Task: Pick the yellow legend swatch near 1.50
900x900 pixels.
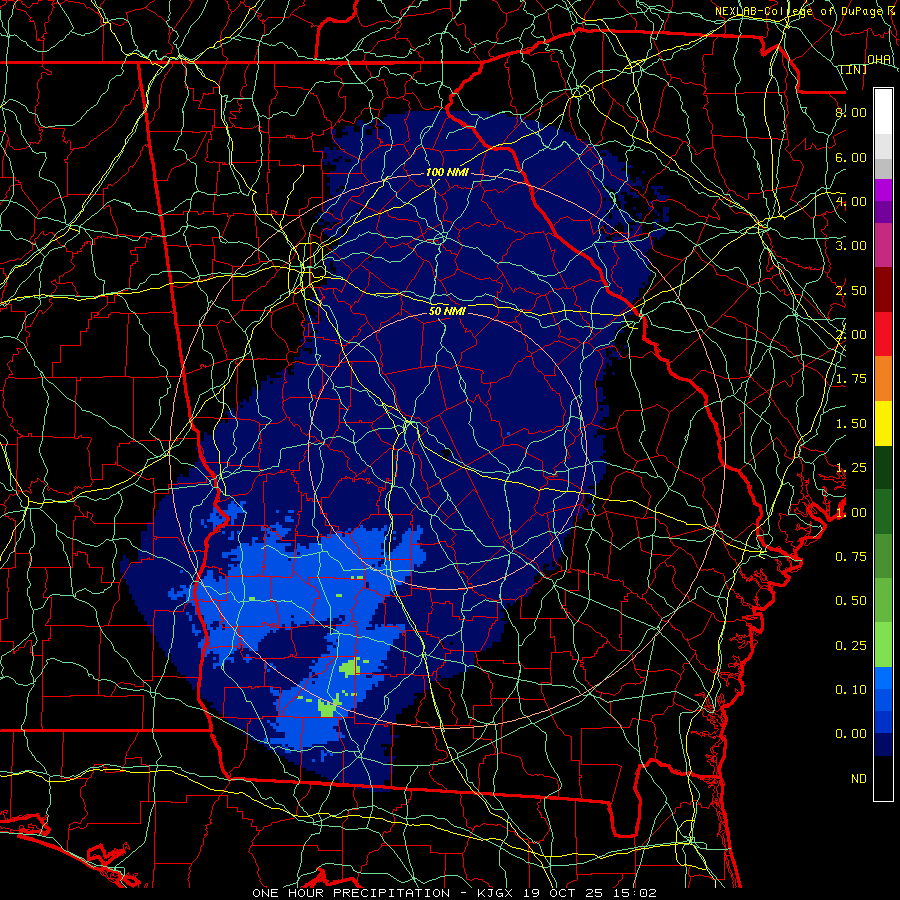Action: (883, 423)
